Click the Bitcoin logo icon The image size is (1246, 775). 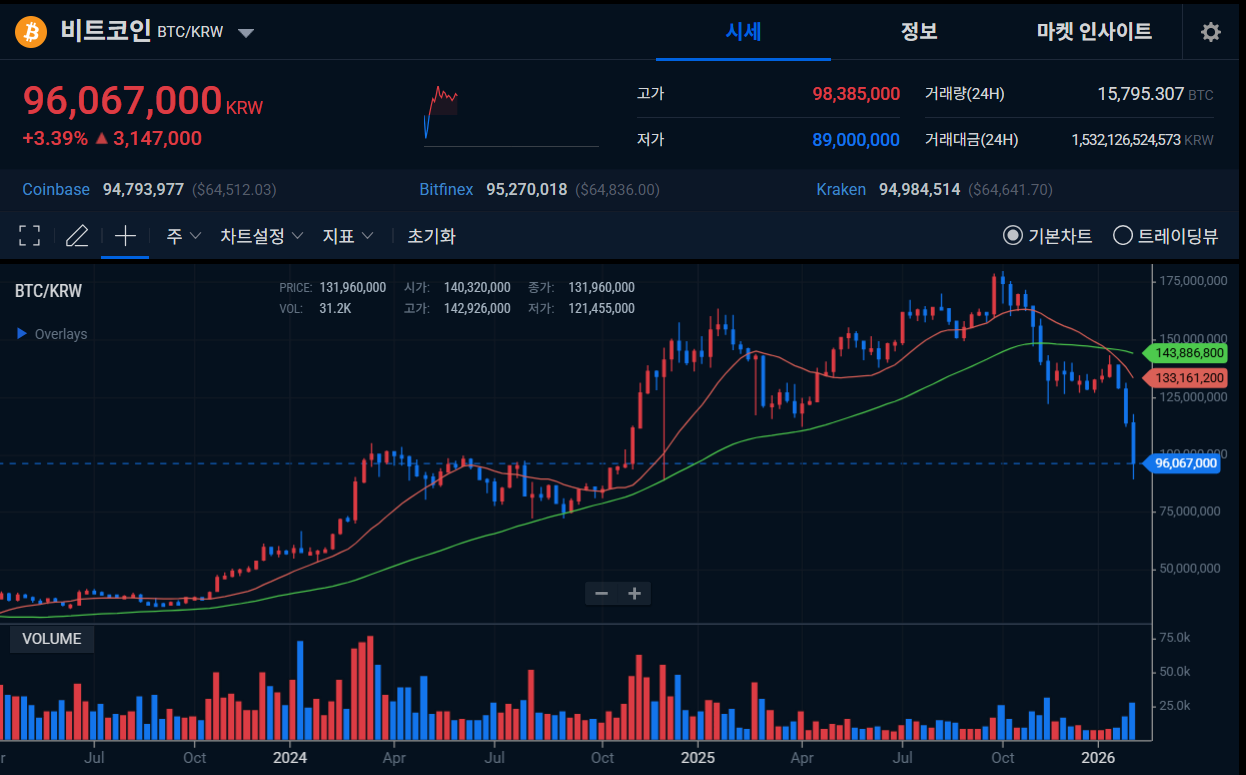[x=30, y=32]
